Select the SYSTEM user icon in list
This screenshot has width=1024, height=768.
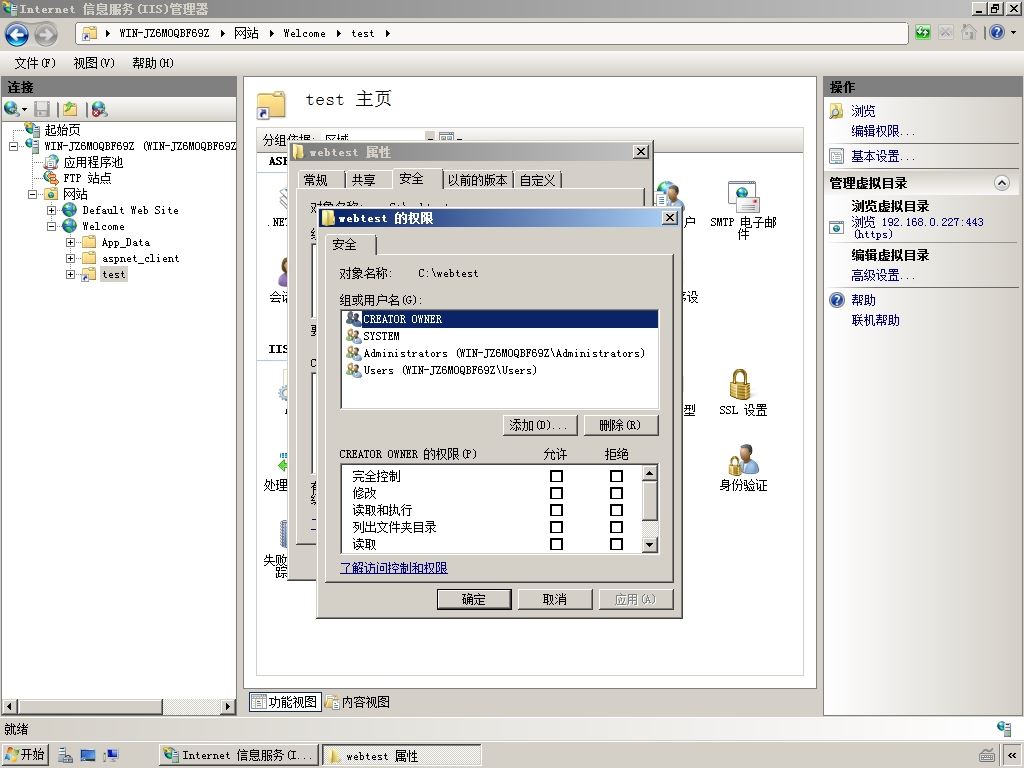point(353,336)
